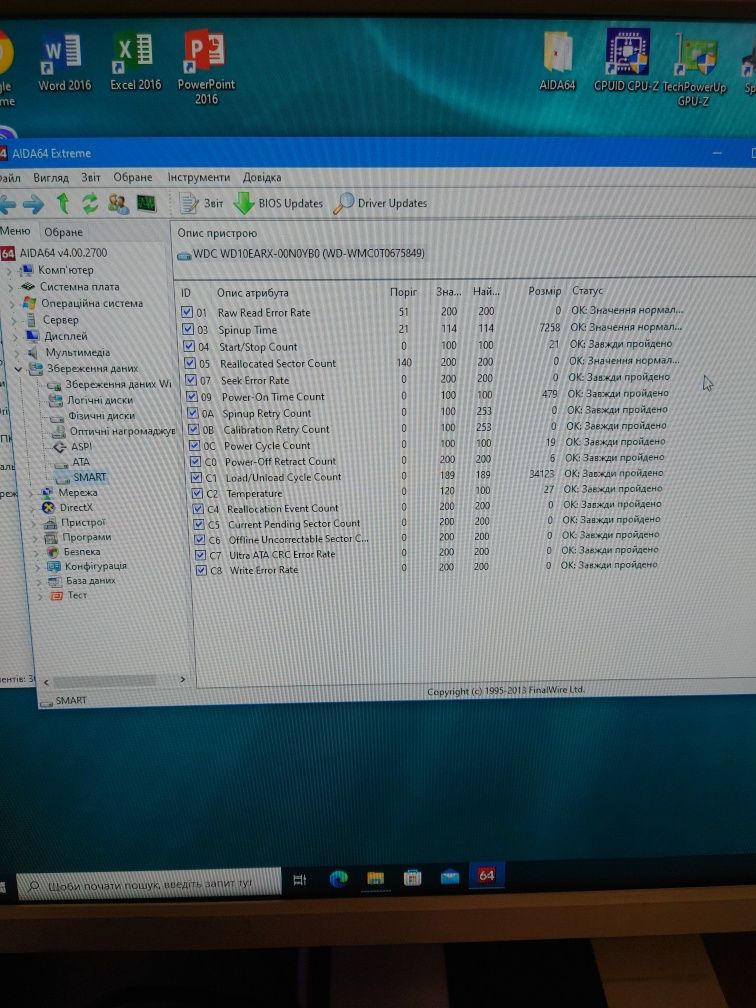Viewport: 756px width, 1008px height.
Task: Open File Explorer from taskbar
Action: (375, 878)
